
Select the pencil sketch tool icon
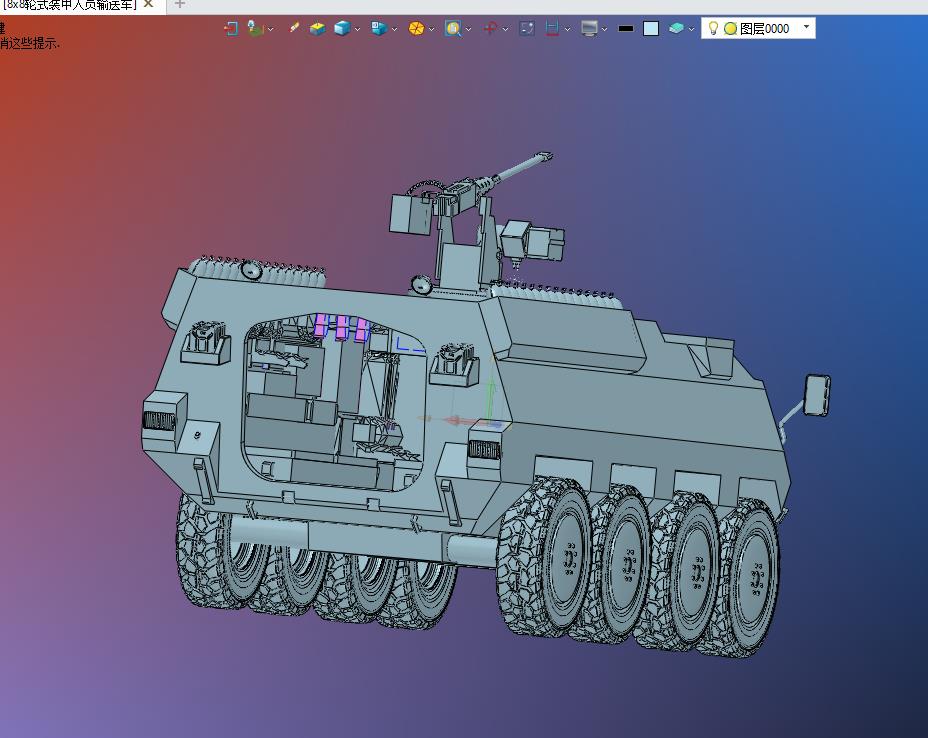[294, 28]
